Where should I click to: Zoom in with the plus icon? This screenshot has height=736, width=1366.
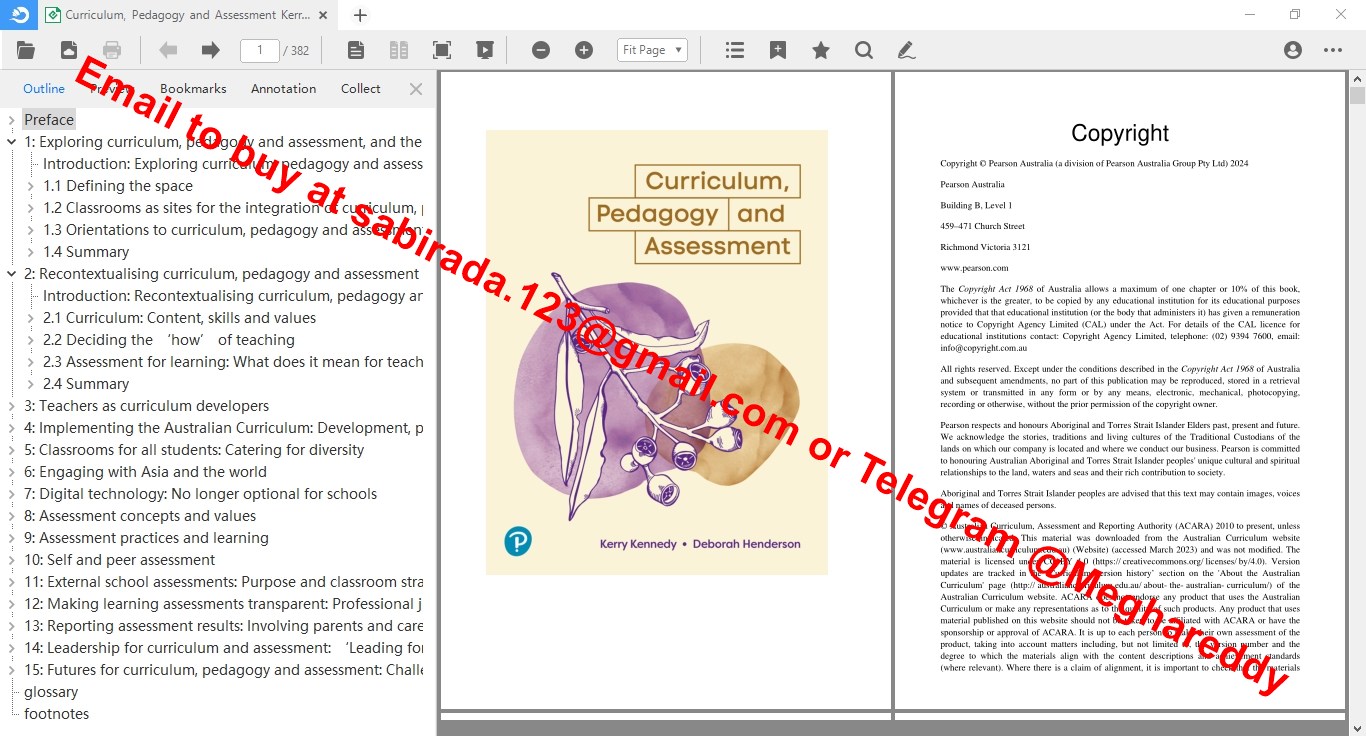click(584, 50)
